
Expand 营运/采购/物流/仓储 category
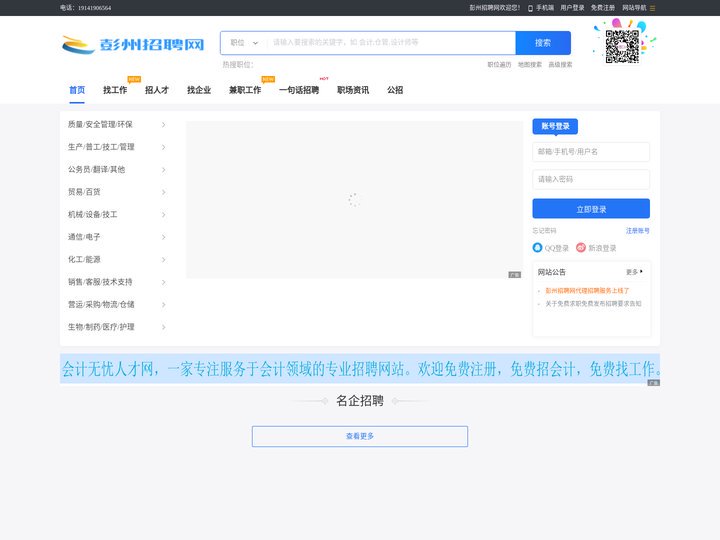(117, 304)
